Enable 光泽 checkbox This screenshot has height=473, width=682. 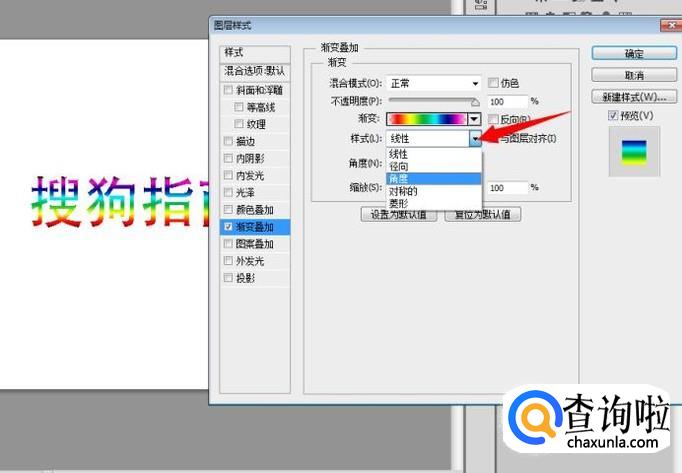pos(228,192)
